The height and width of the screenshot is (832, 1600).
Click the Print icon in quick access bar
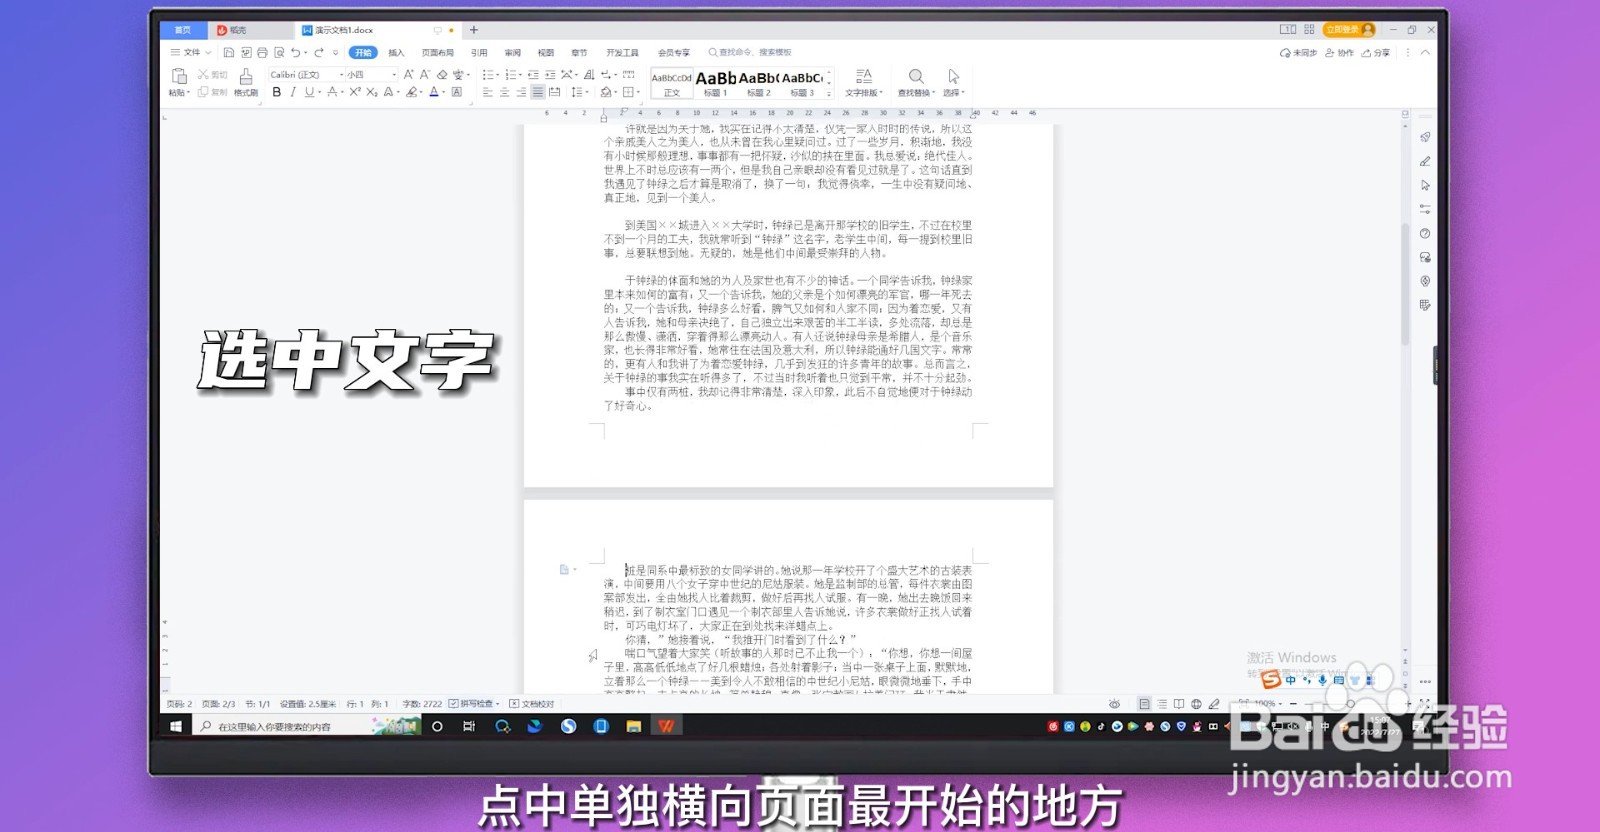pos(262,52)
